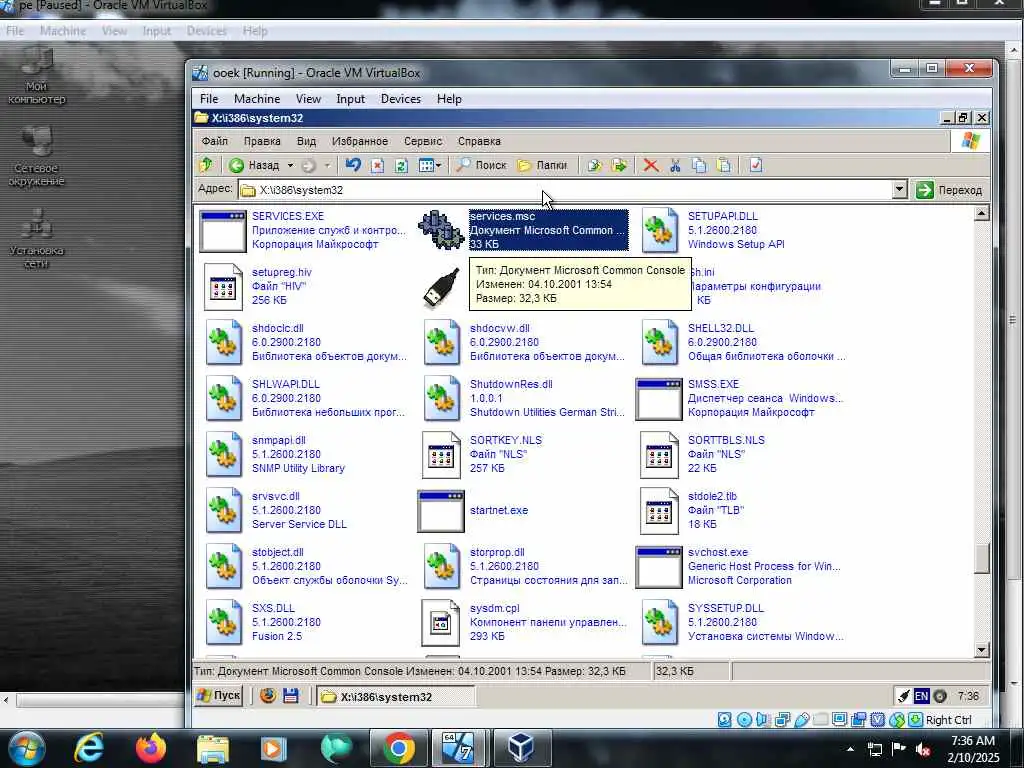
Task: Select the services.msc gears icon
Action: [441, 230]
